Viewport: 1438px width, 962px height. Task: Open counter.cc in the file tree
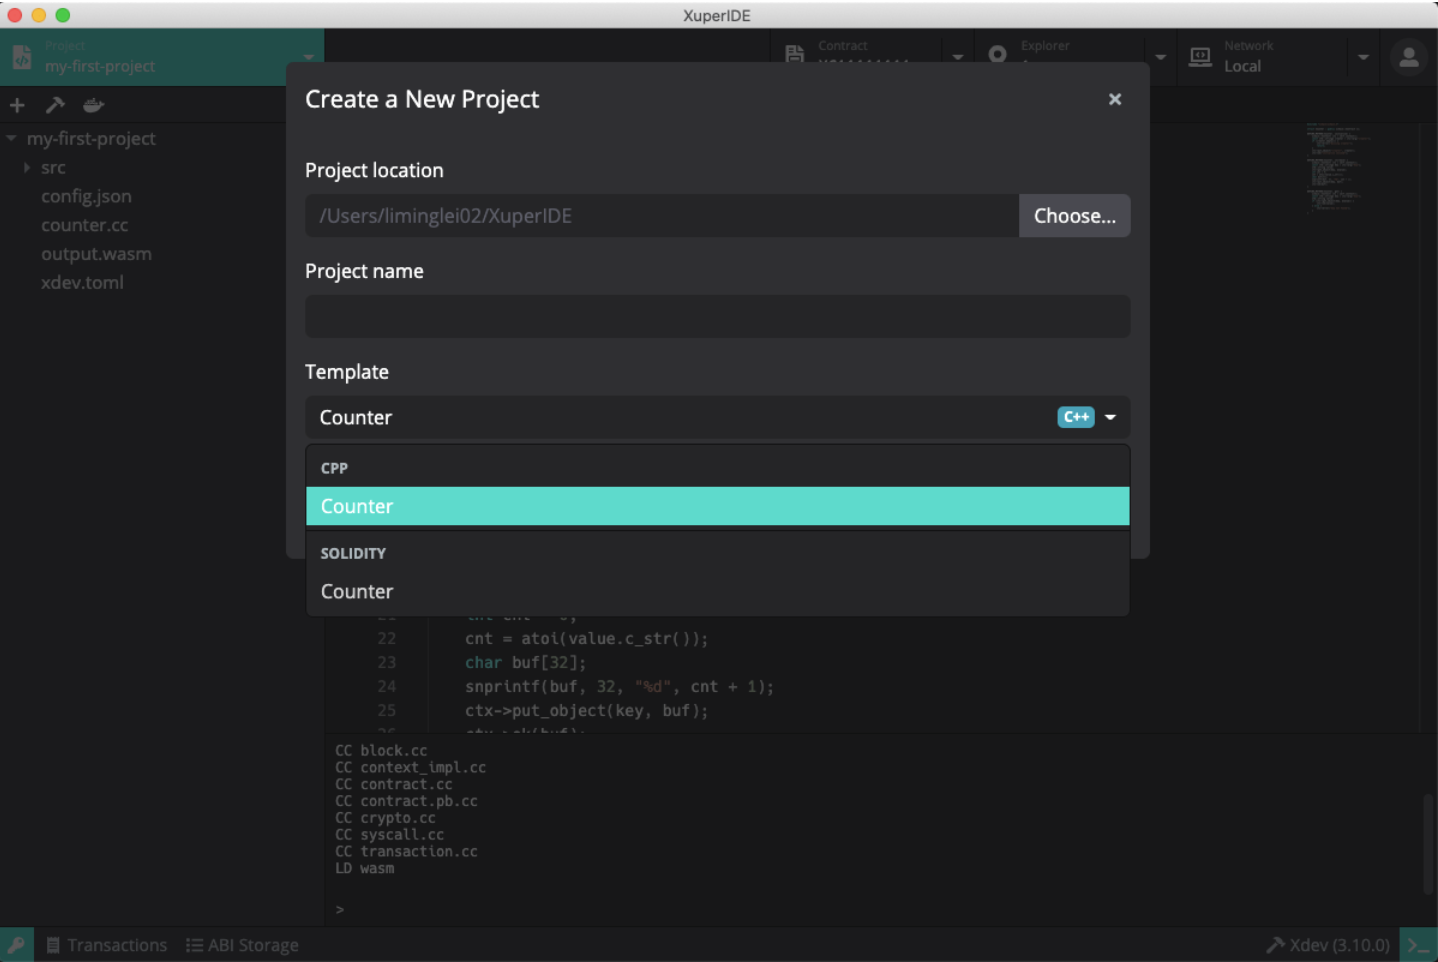(84, 225)
